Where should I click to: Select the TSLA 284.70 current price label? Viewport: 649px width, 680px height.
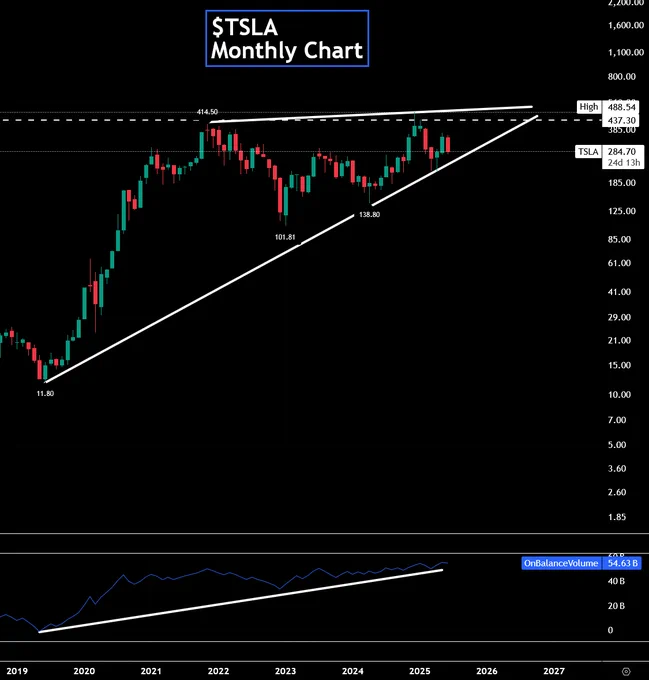click(x=609, y=151)
